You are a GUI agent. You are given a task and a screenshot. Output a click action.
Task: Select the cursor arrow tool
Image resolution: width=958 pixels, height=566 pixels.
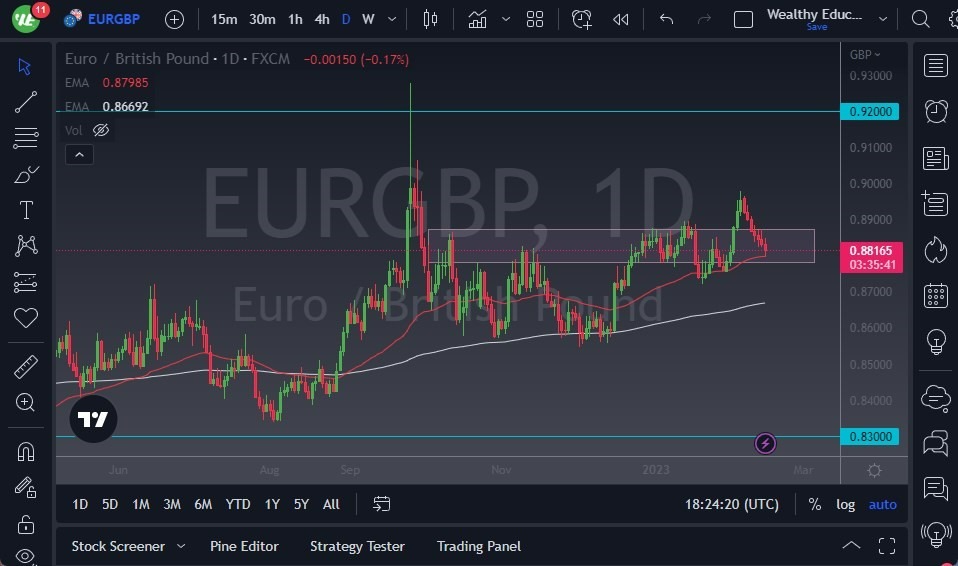[x=24, y=66]
